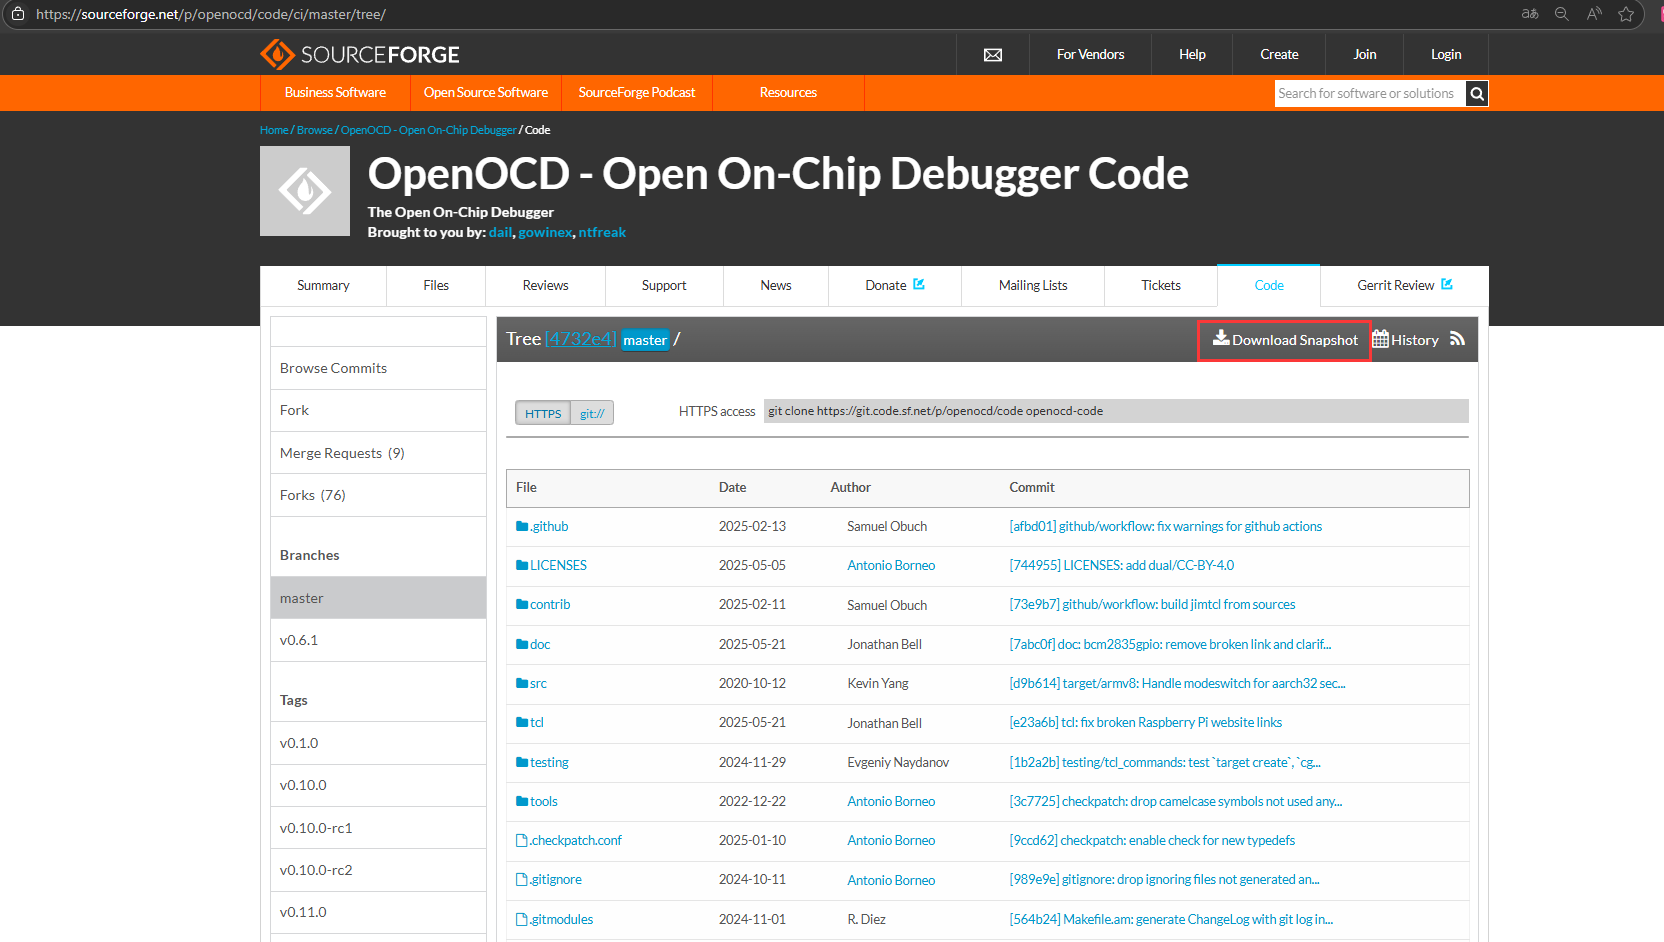The image size is (1664, 942).
Task: Open the Mailing Lists tab
Action: point(1033,285)
